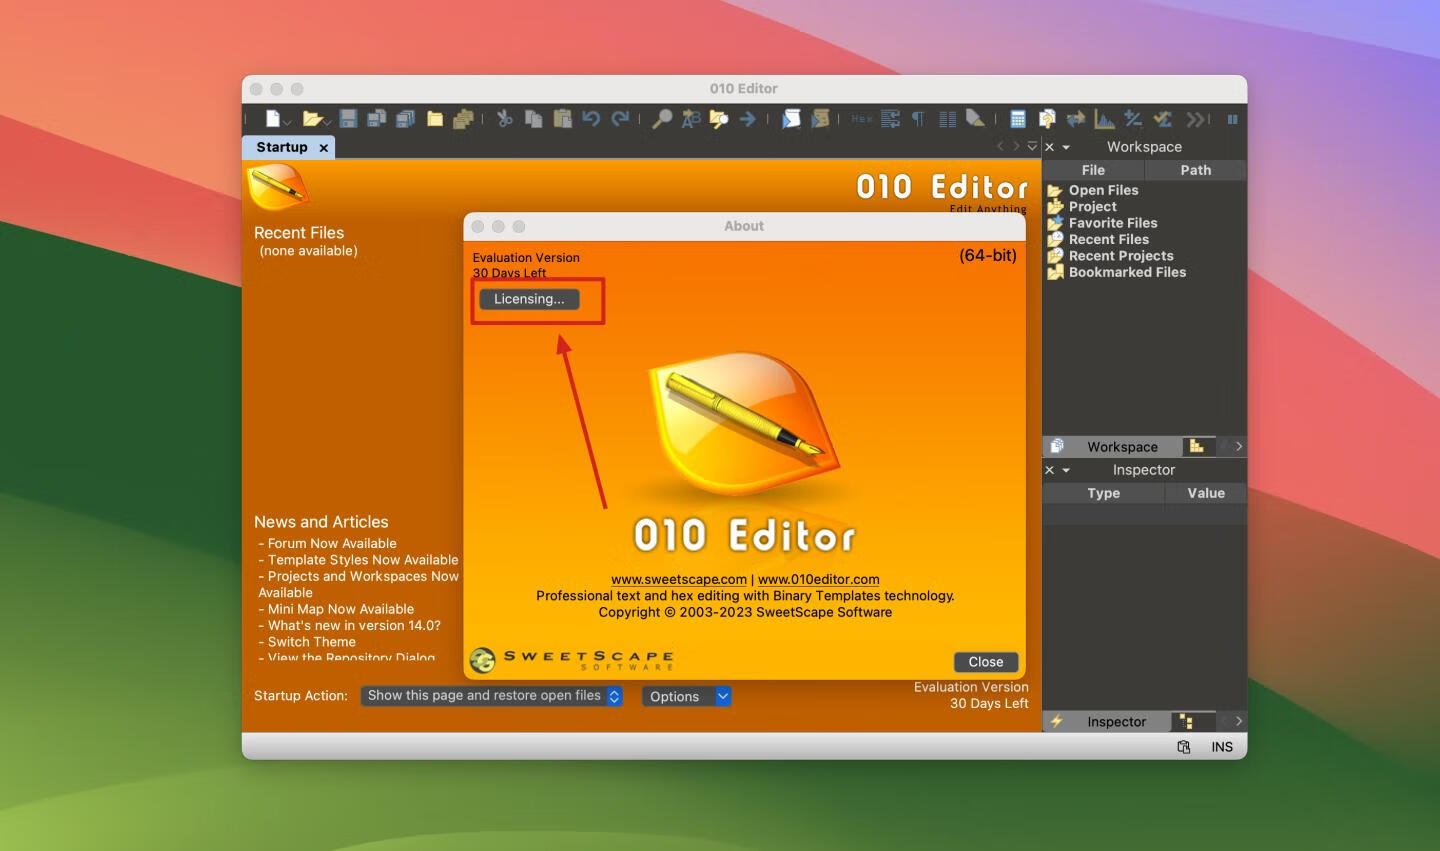1440x851 pixels.
Task: Open www.010editor.com link
Action: click(x=819, y=579)
